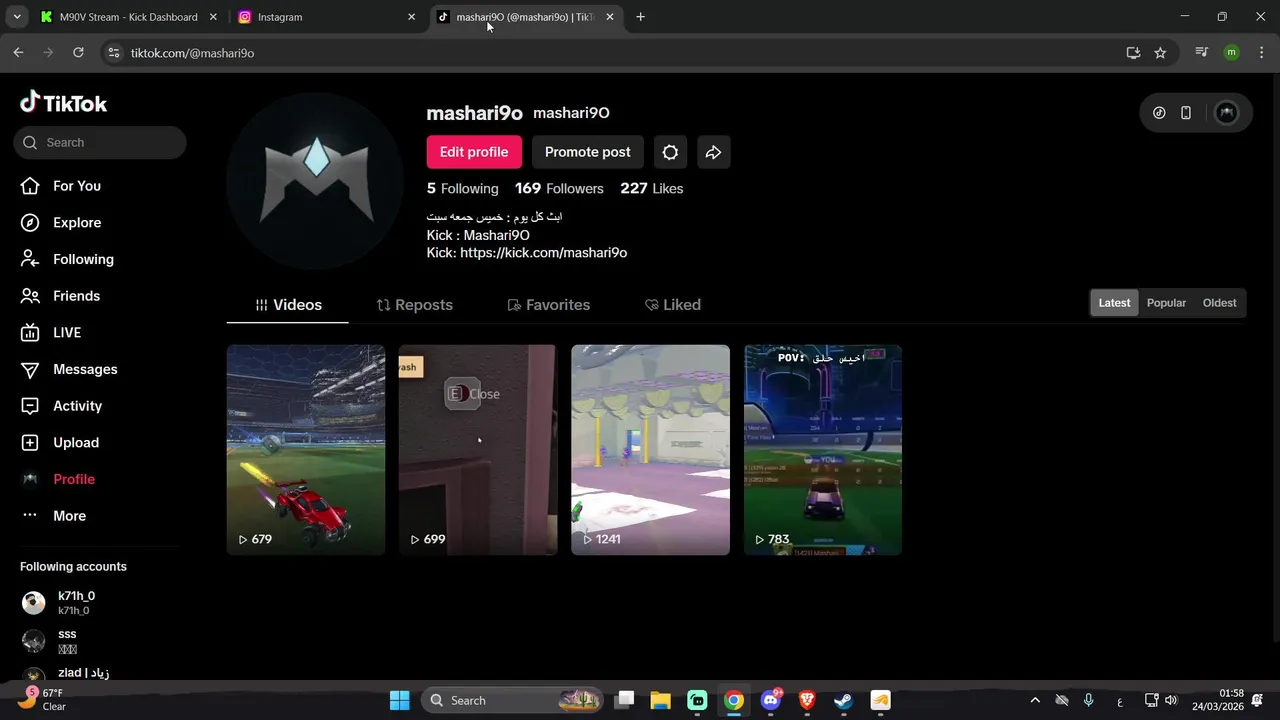The width and height of the screenshot is (1280, 720).
Task: Open video with 699 views
Action: (478, 450)
